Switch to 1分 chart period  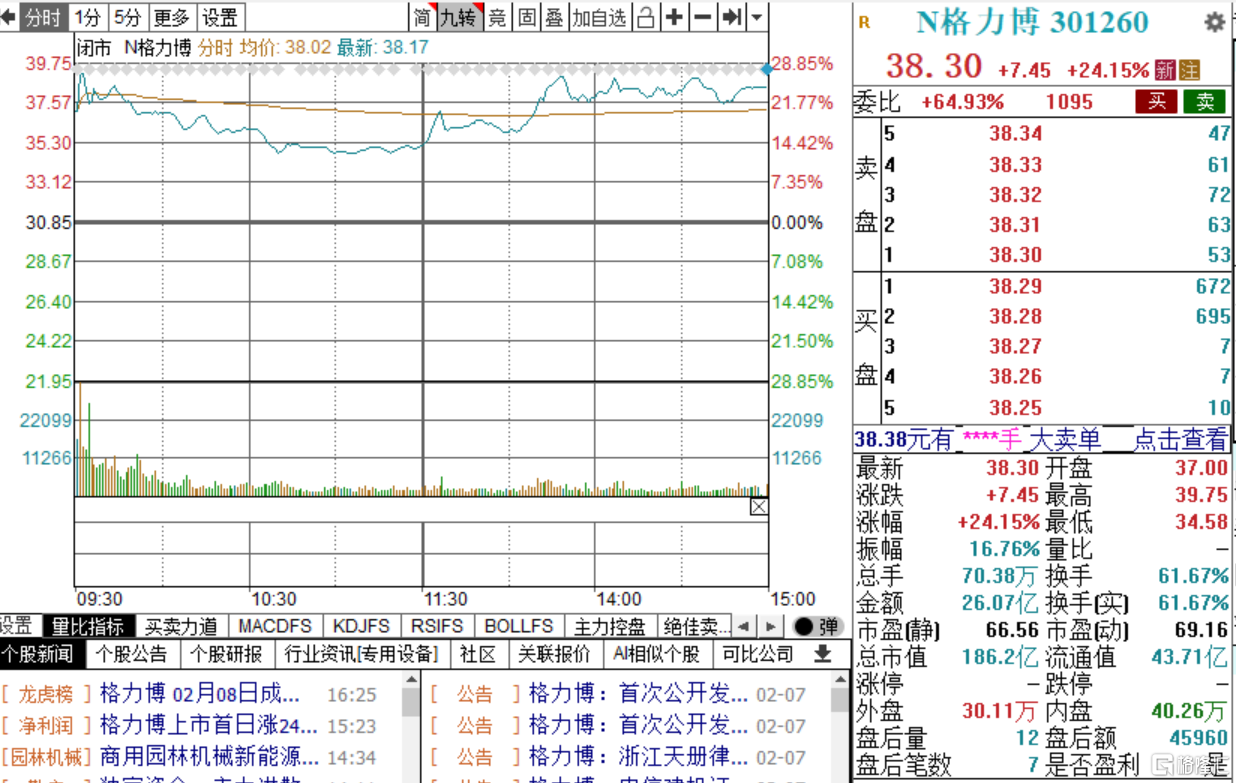(x=88, y=17)
